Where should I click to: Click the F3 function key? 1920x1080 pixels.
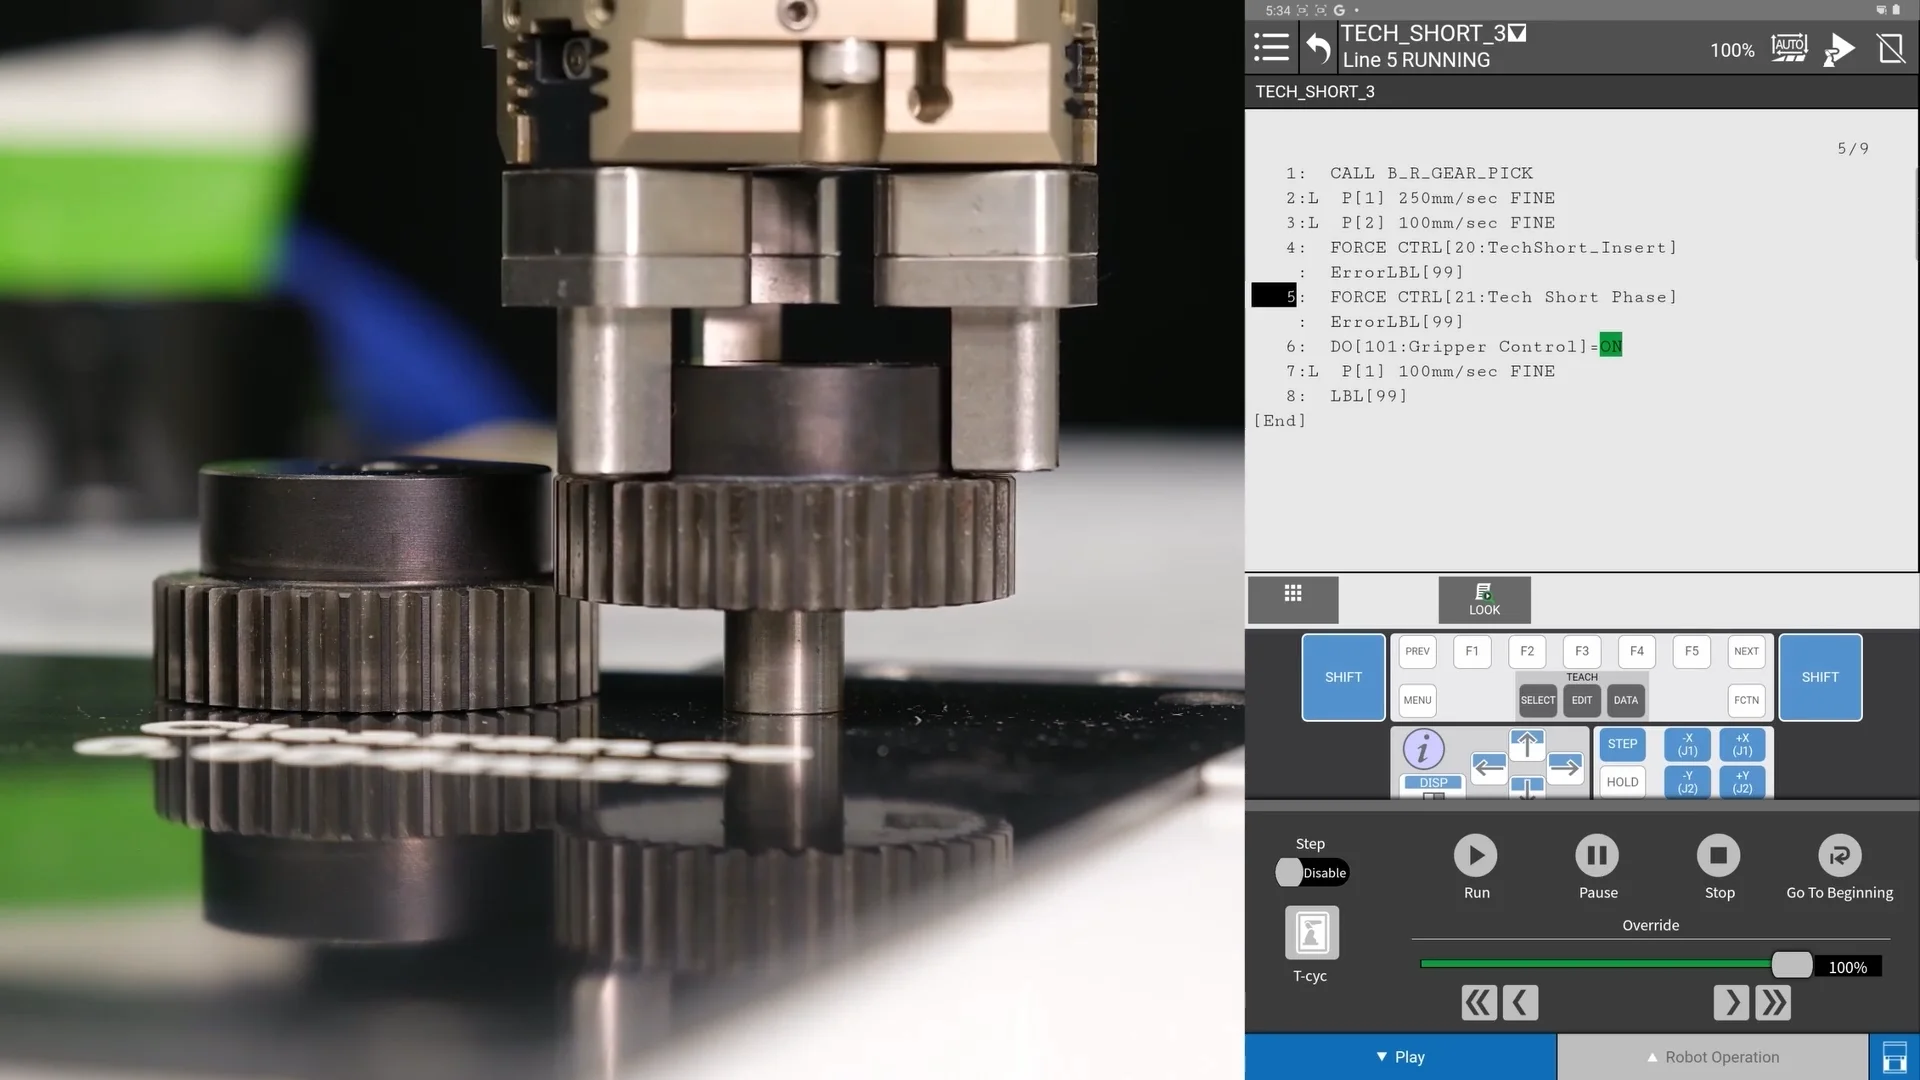coord(1582,651)
